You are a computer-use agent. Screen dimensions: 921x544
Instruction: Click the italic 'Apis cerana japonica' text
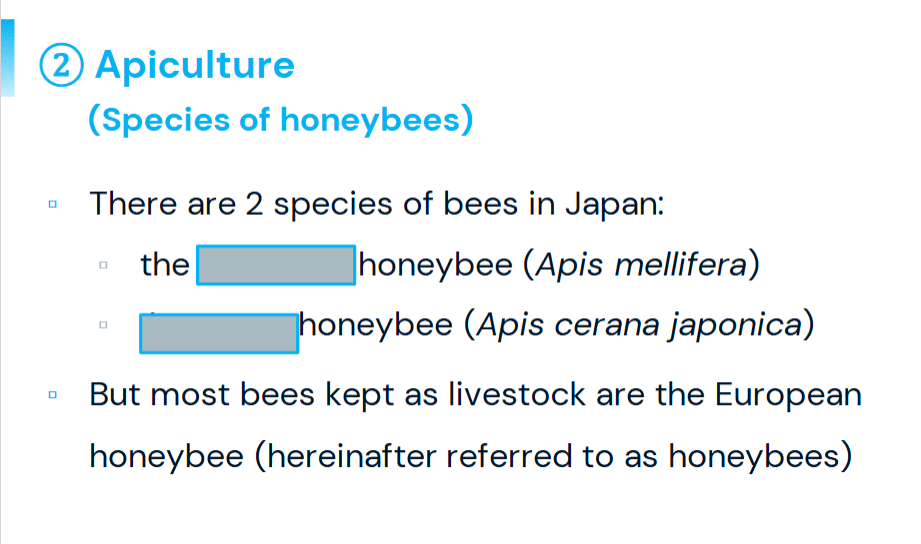639,325
